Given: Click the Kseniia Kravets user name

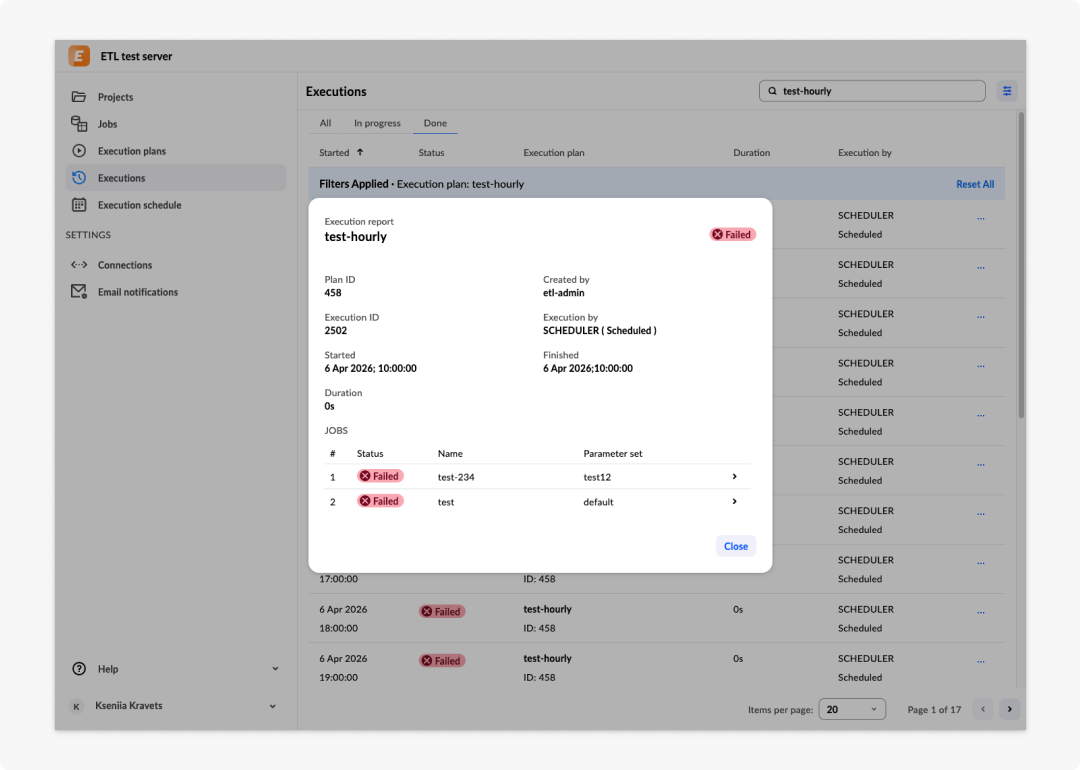Looking at the screenshot, I should 129,705.
